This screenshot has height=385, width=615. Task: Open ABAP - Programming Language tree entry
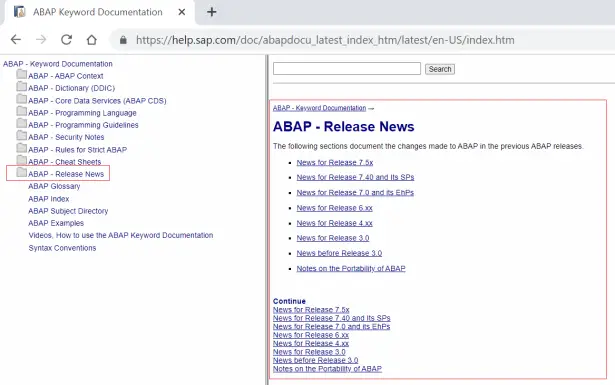click(82, 113)
